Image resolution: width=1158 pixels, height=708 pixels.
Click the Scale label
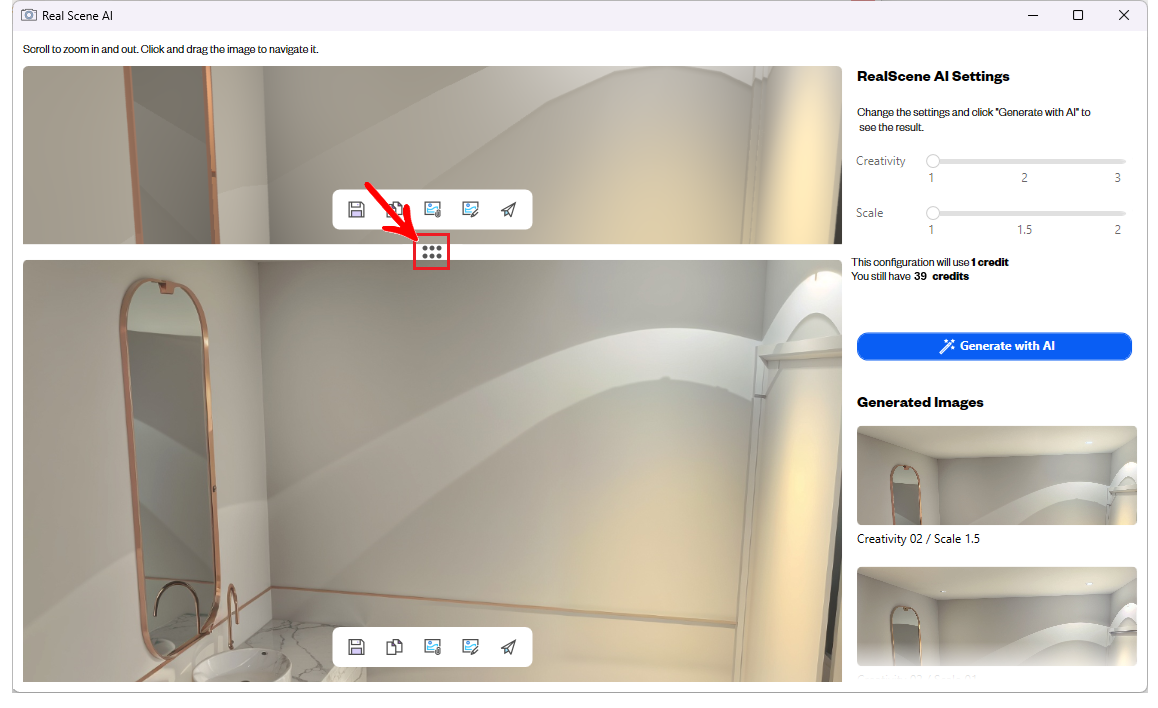869,213
